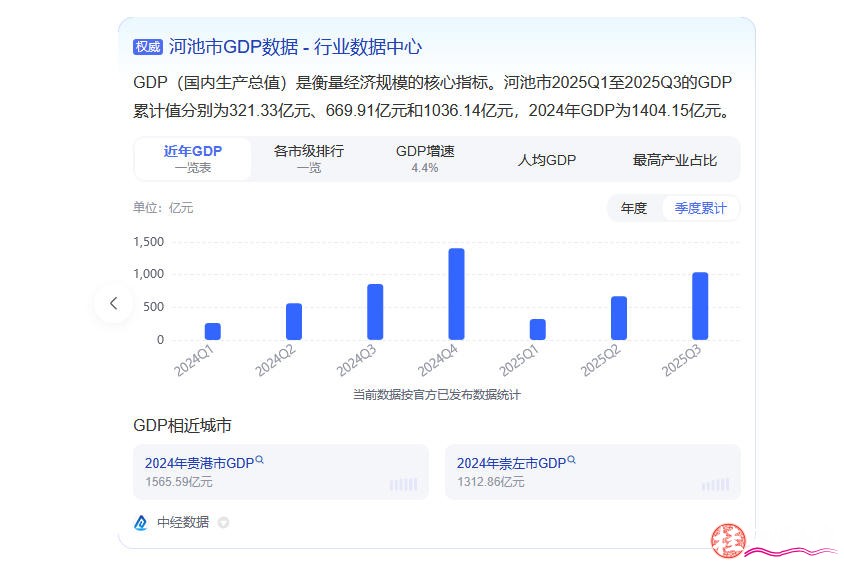Viewport: 844px width, 566px height.
Task: Click the red seal stamp icon
Action: point(728,541)
